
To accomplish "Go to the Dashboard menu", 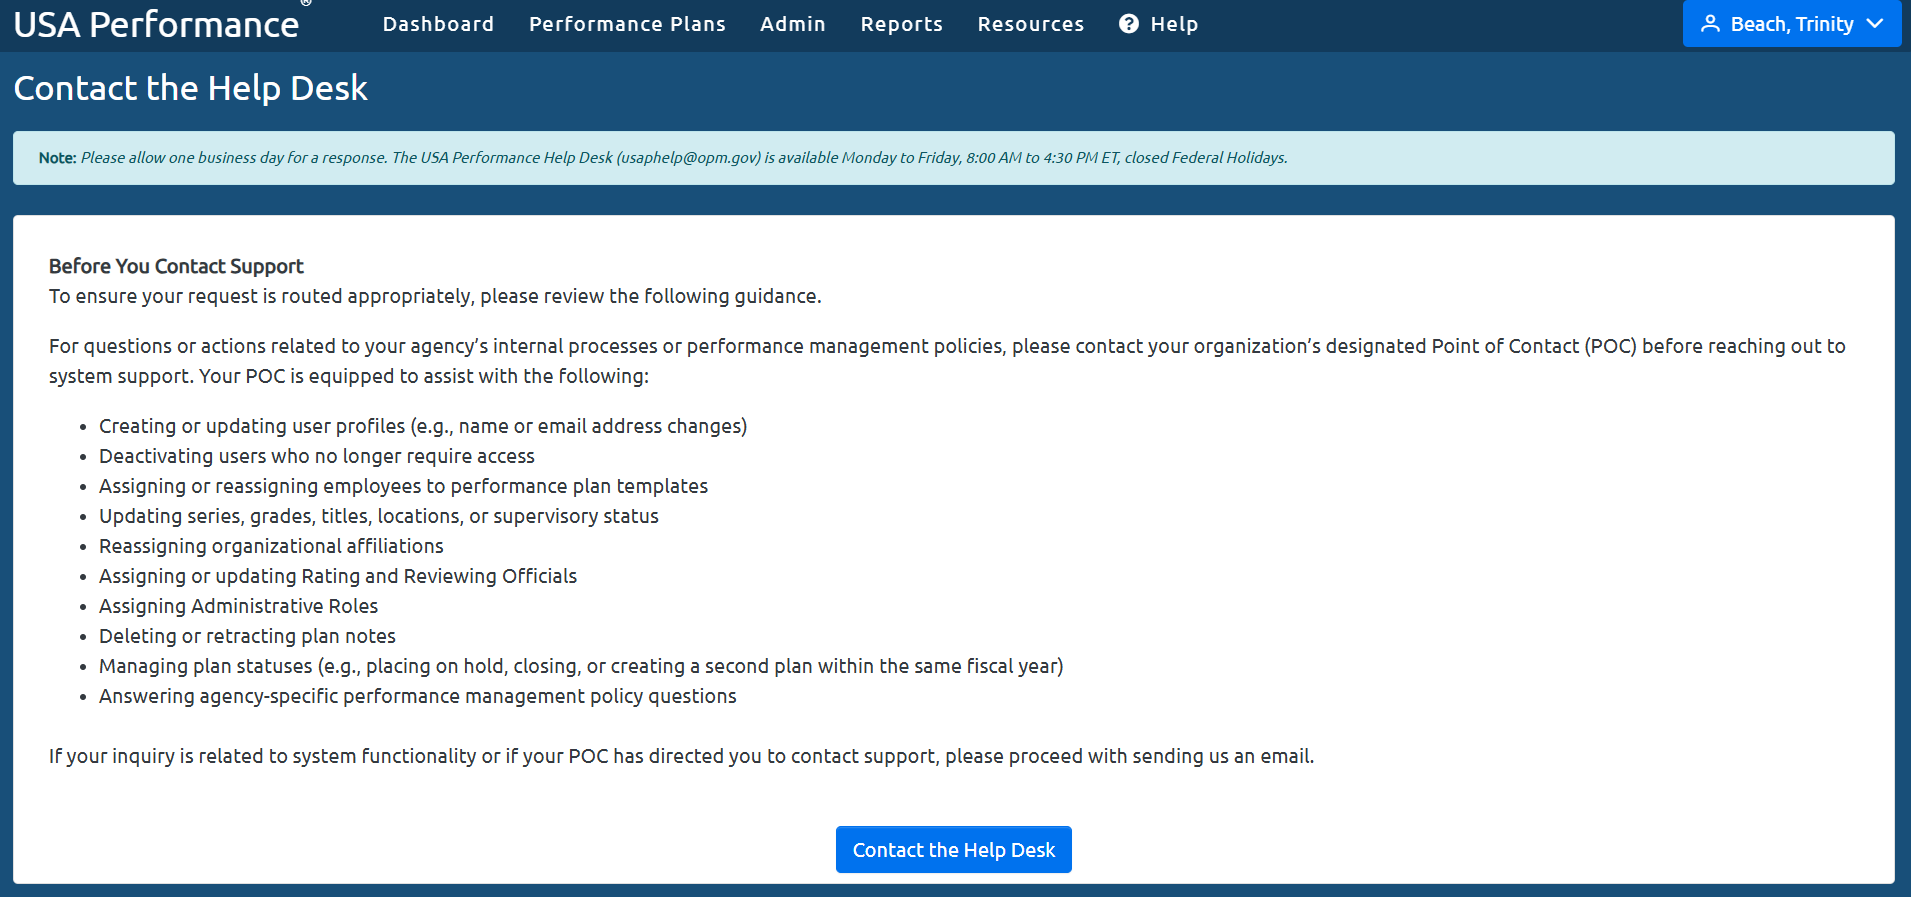I will tap(438, 24).
